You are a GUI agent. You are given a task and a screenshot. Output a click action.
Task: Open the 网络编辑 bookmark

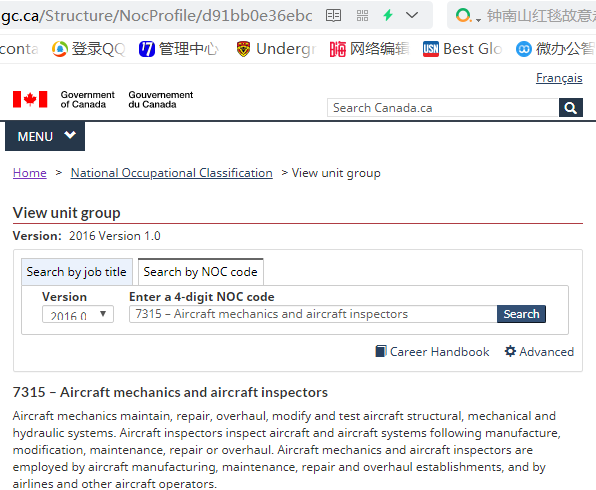[369, 49]
